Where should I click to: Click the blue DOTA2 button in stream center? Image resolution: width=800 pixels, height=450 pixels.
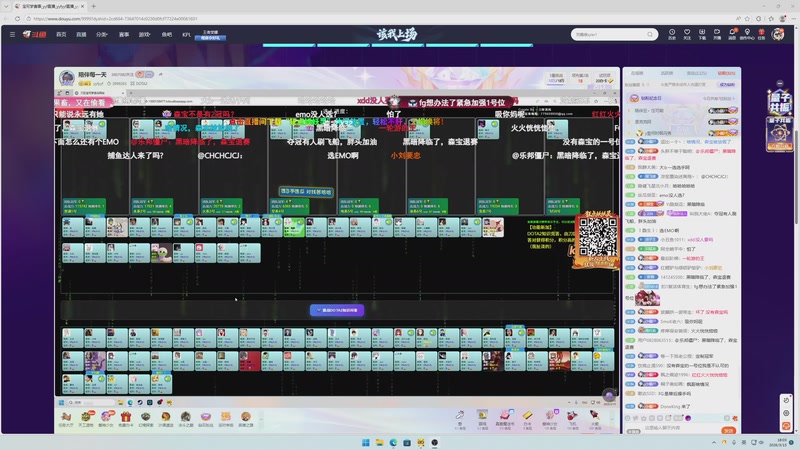[x=337, y=310]
